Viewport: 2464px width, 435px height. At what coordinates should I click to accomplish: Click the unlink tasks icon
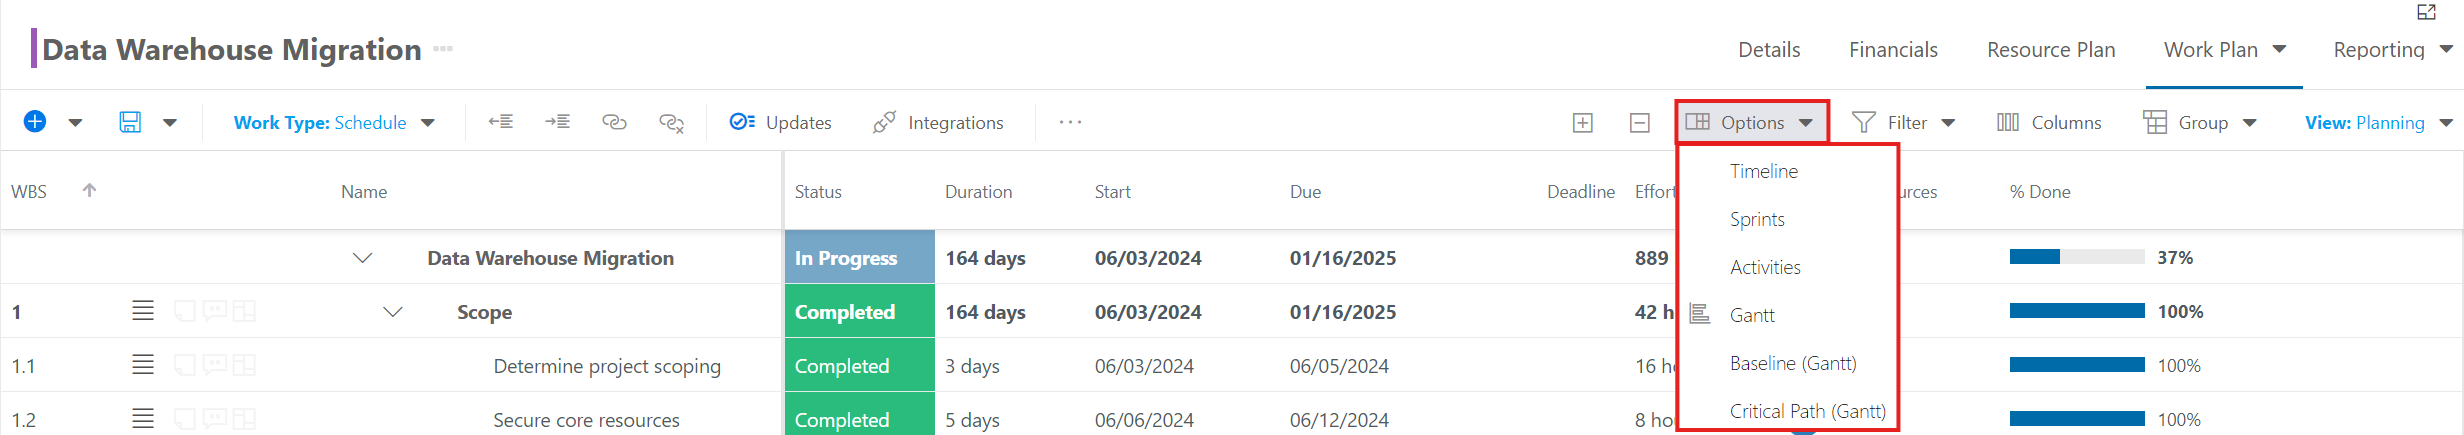coord(671,123)
